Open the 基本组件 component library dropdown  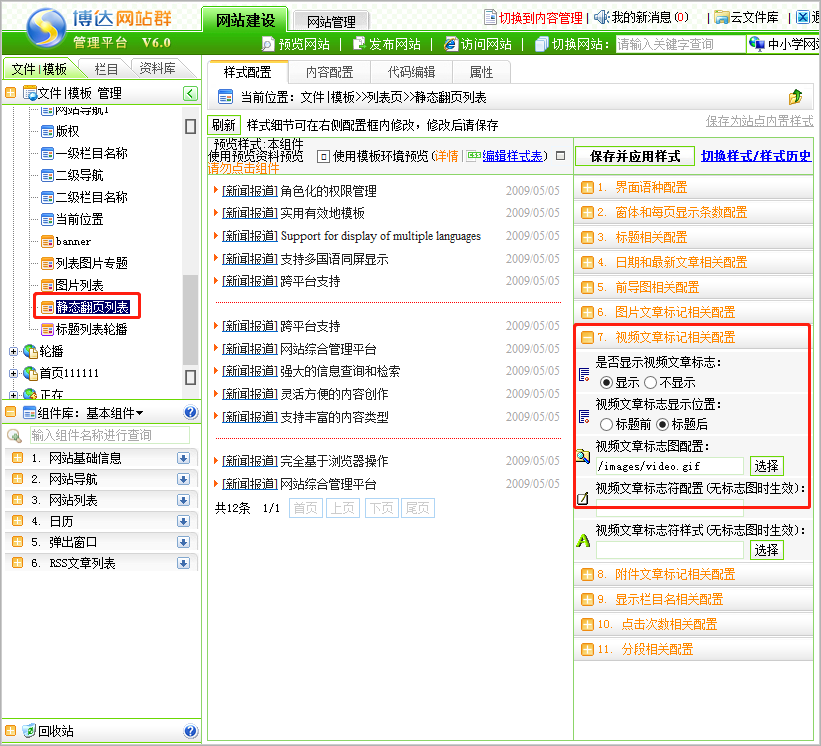(x=114, y=413)
